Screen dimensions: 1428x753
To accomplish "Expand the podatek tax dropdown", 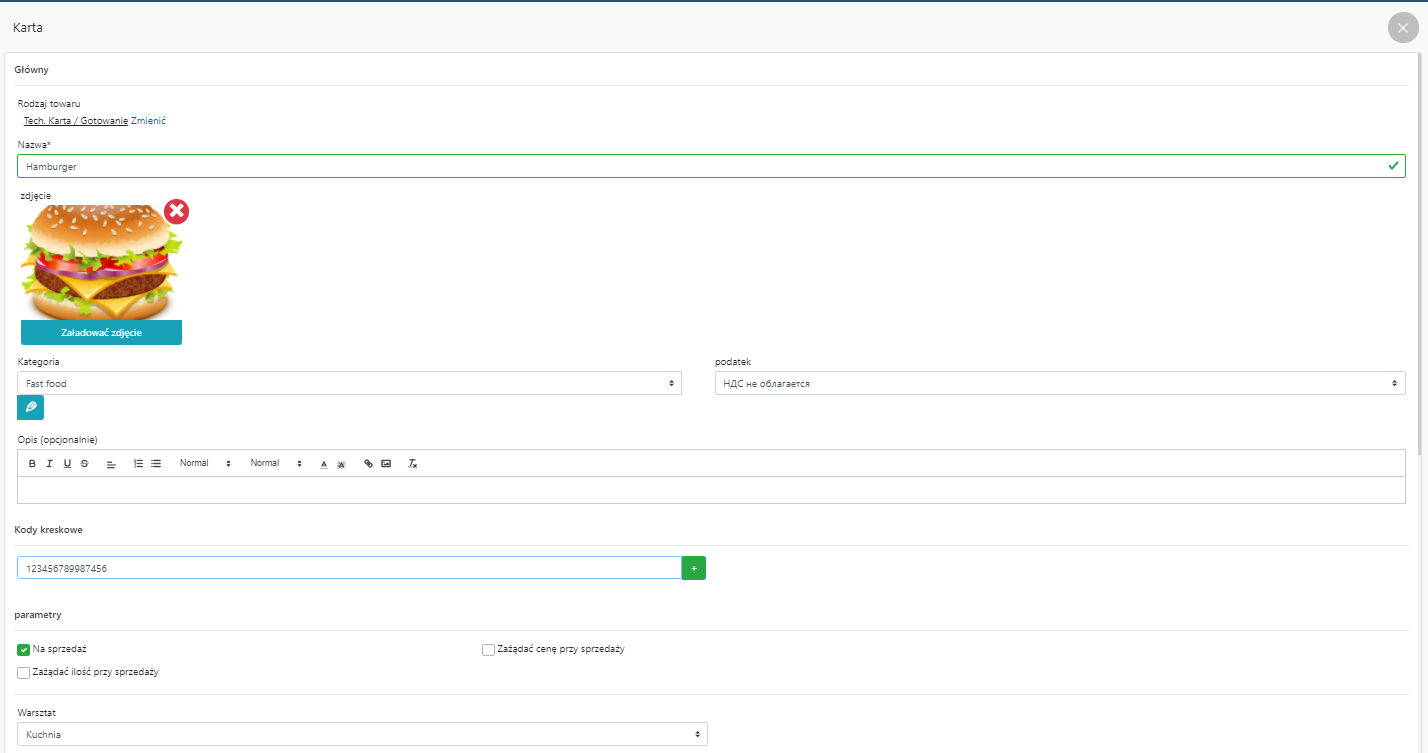I will (x=1059, y=384).
